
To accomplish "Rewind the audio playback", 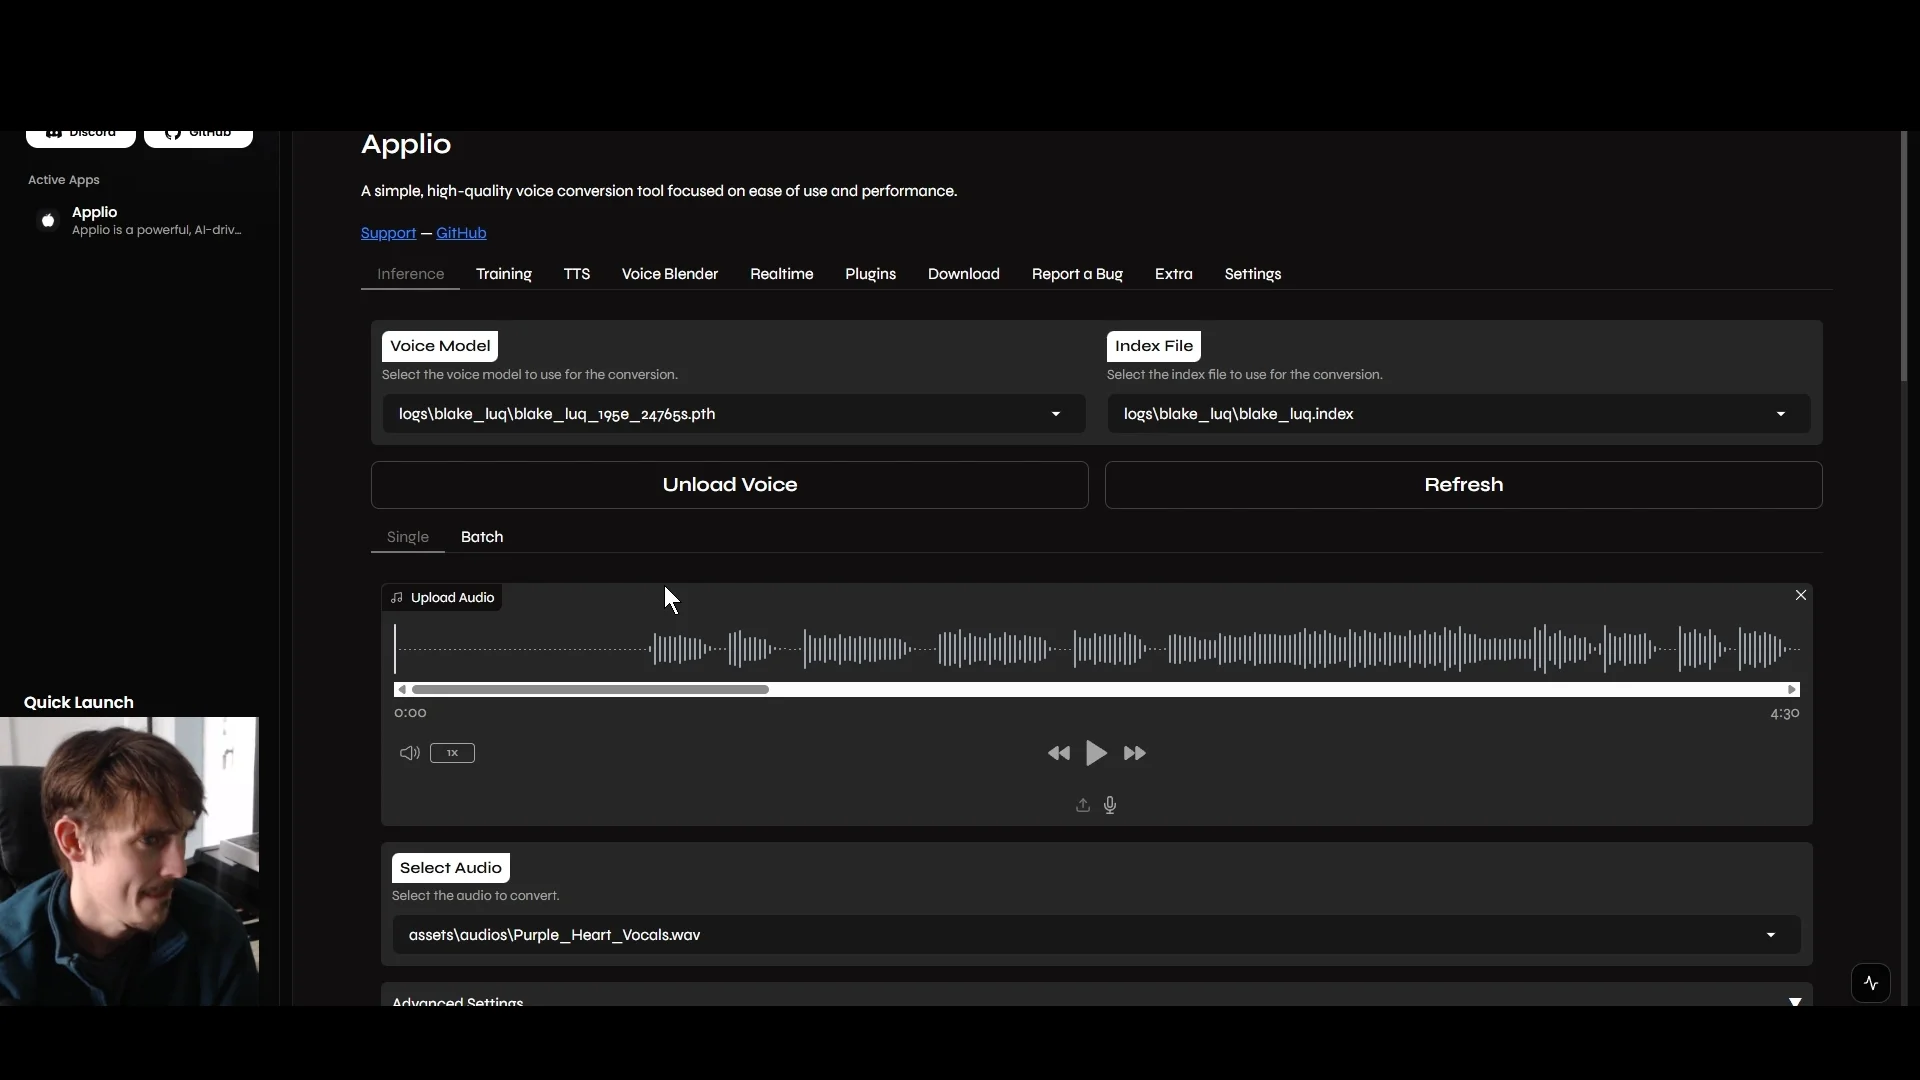I will (x=1058, y=753).
